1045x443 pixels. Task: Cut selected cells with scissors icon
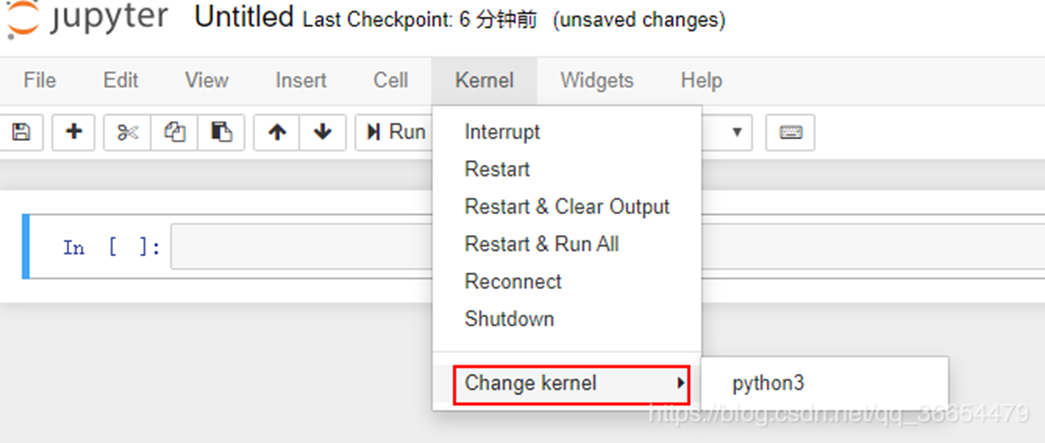coord(127,133)
